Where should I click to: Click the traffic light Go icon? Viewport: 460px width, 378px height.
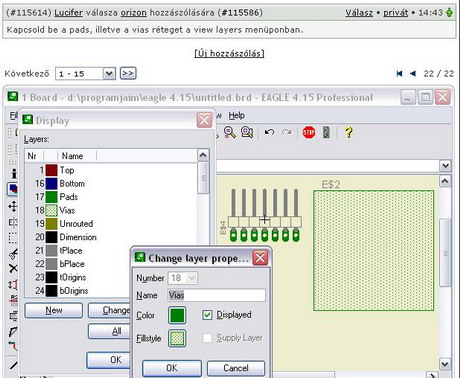click(x=326, y=132)
